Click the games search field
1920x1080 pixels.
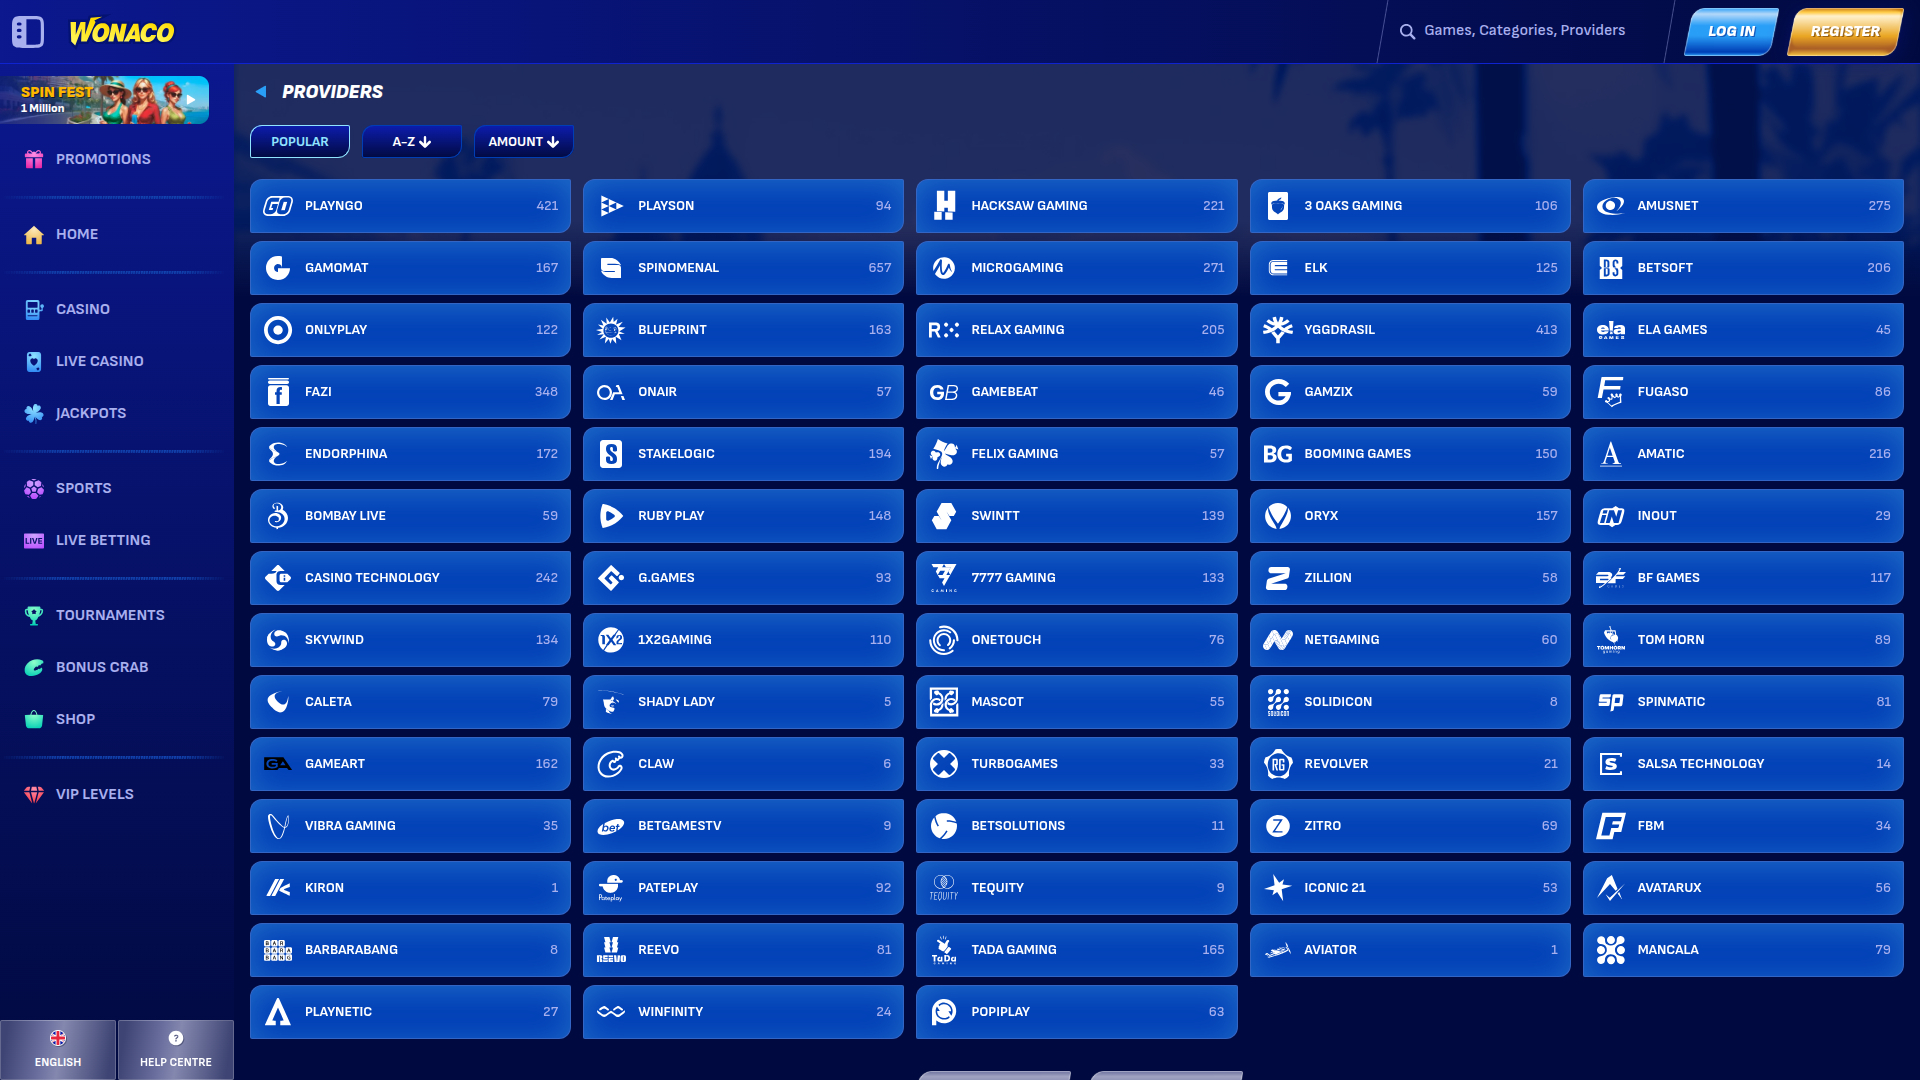tap(1524, 31)
